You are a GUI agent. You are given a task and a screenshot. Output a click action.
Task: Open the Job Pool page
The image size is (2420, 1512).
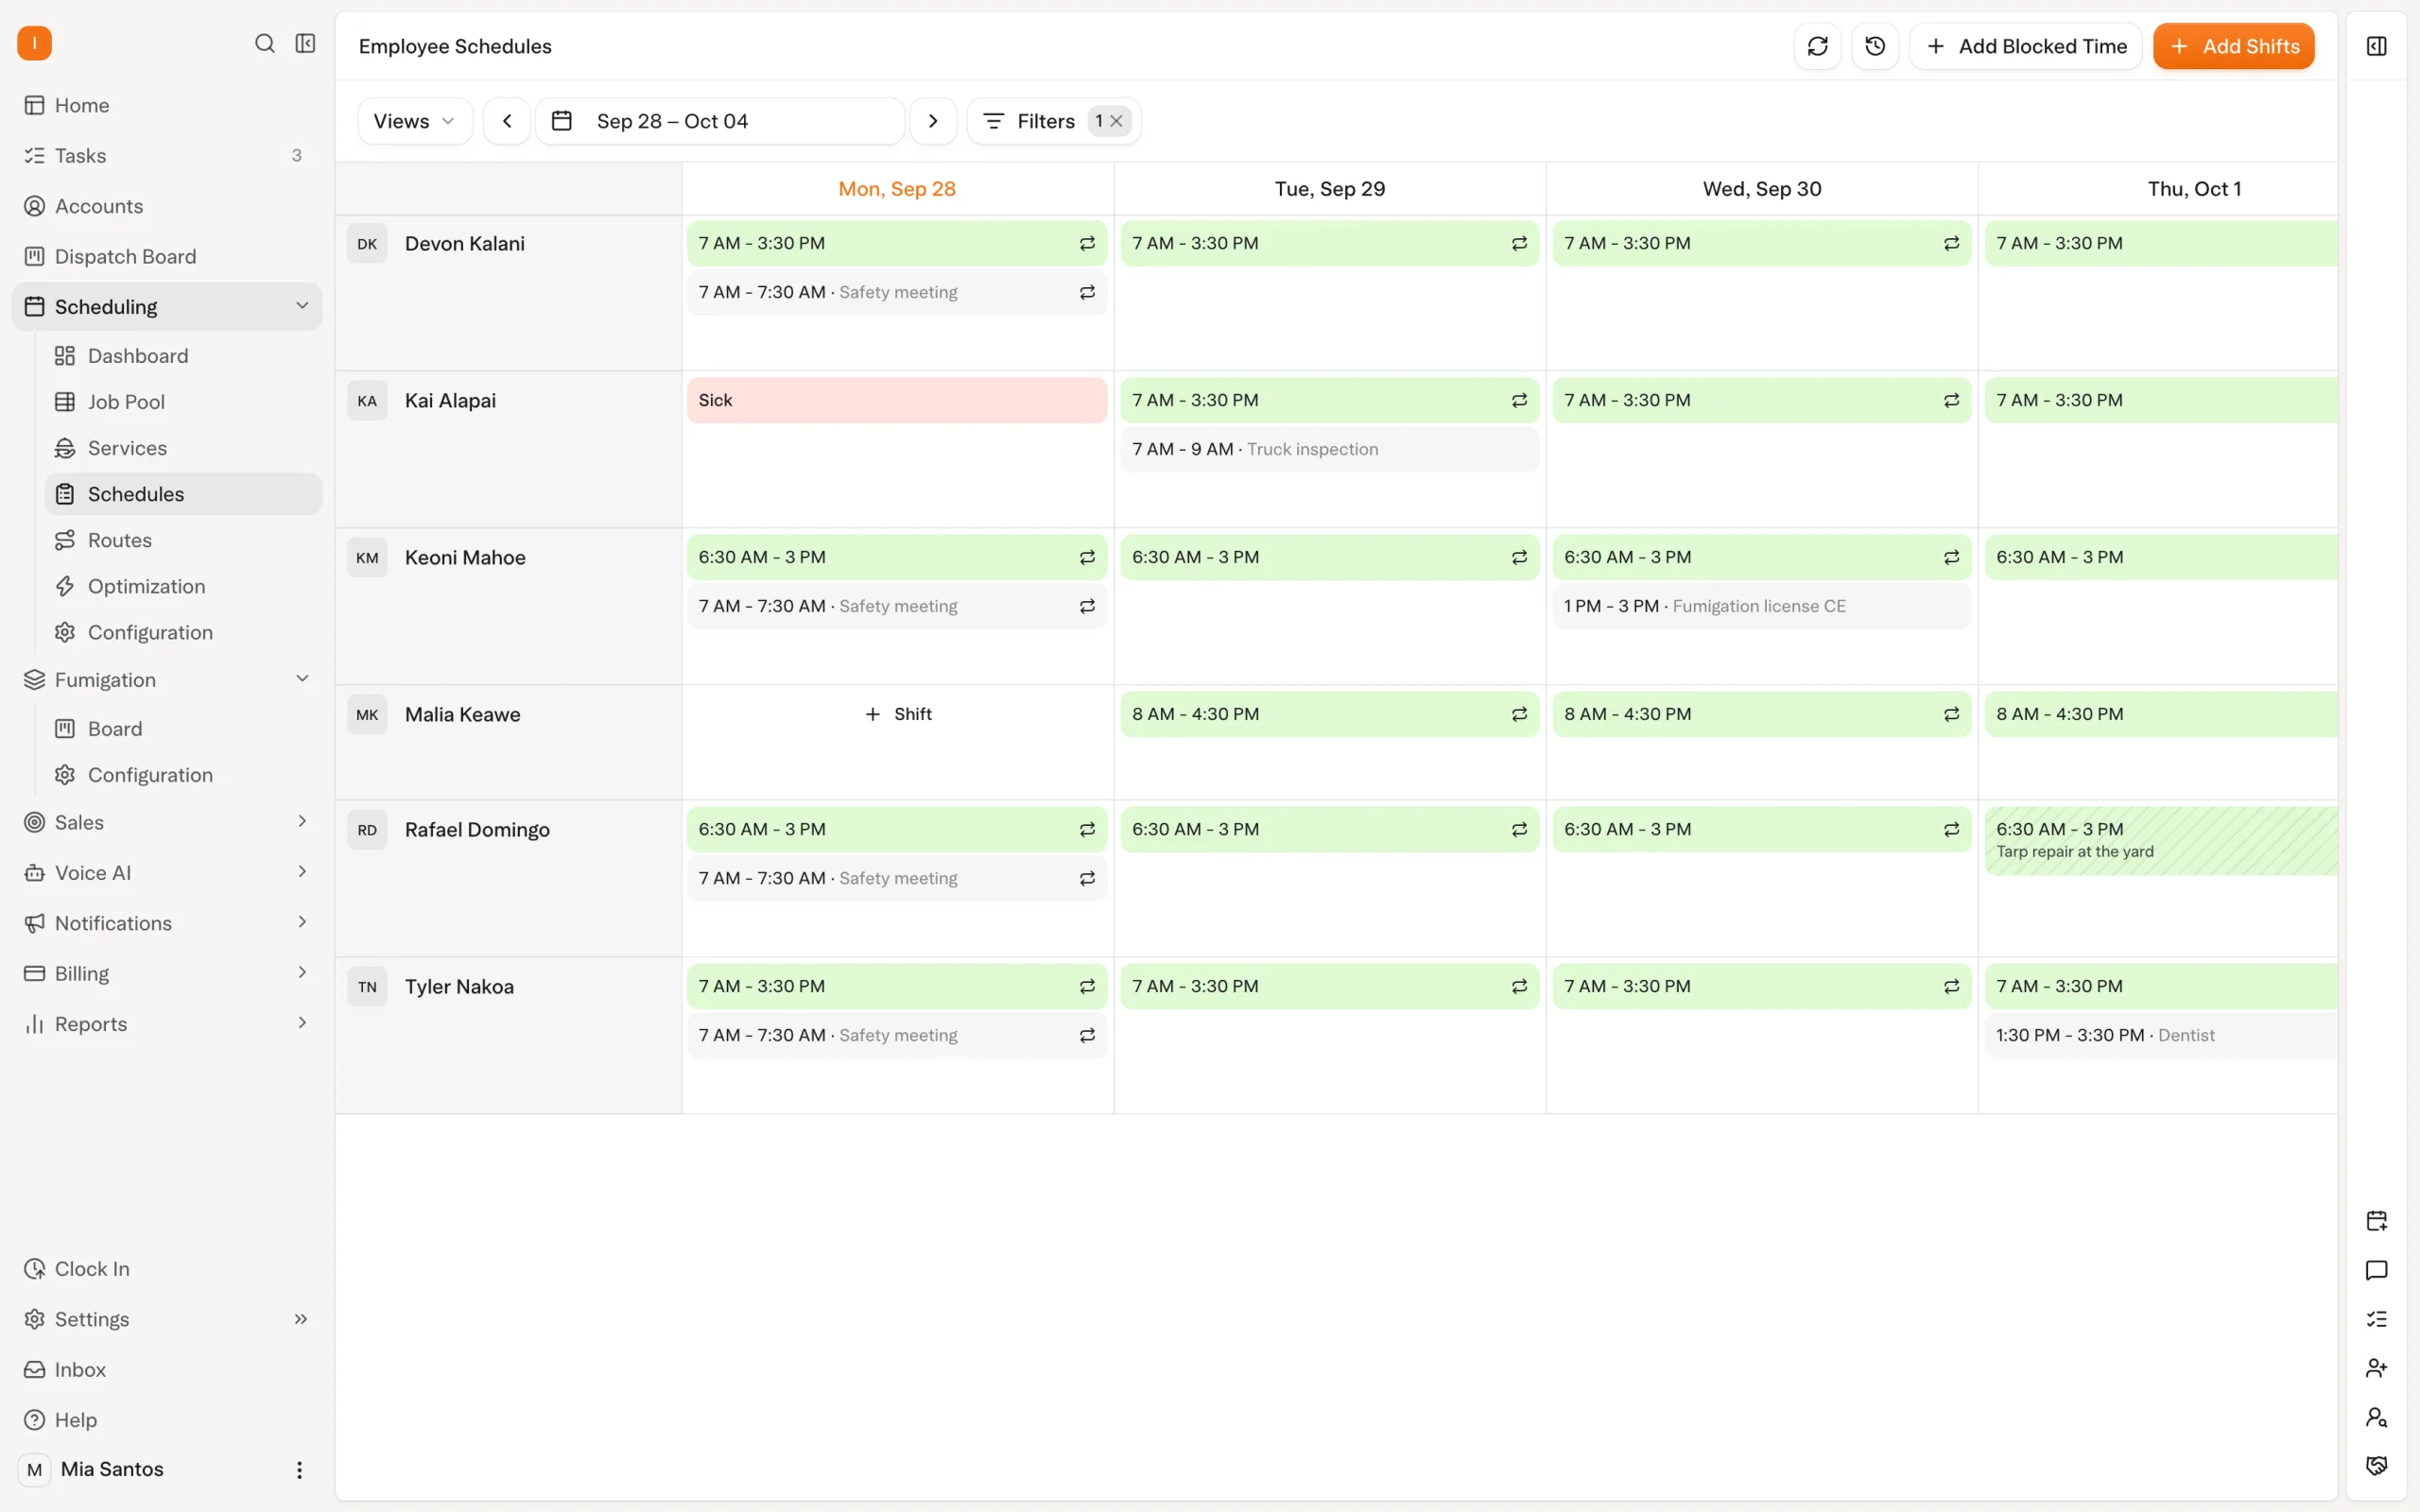(x=184, y=402)
